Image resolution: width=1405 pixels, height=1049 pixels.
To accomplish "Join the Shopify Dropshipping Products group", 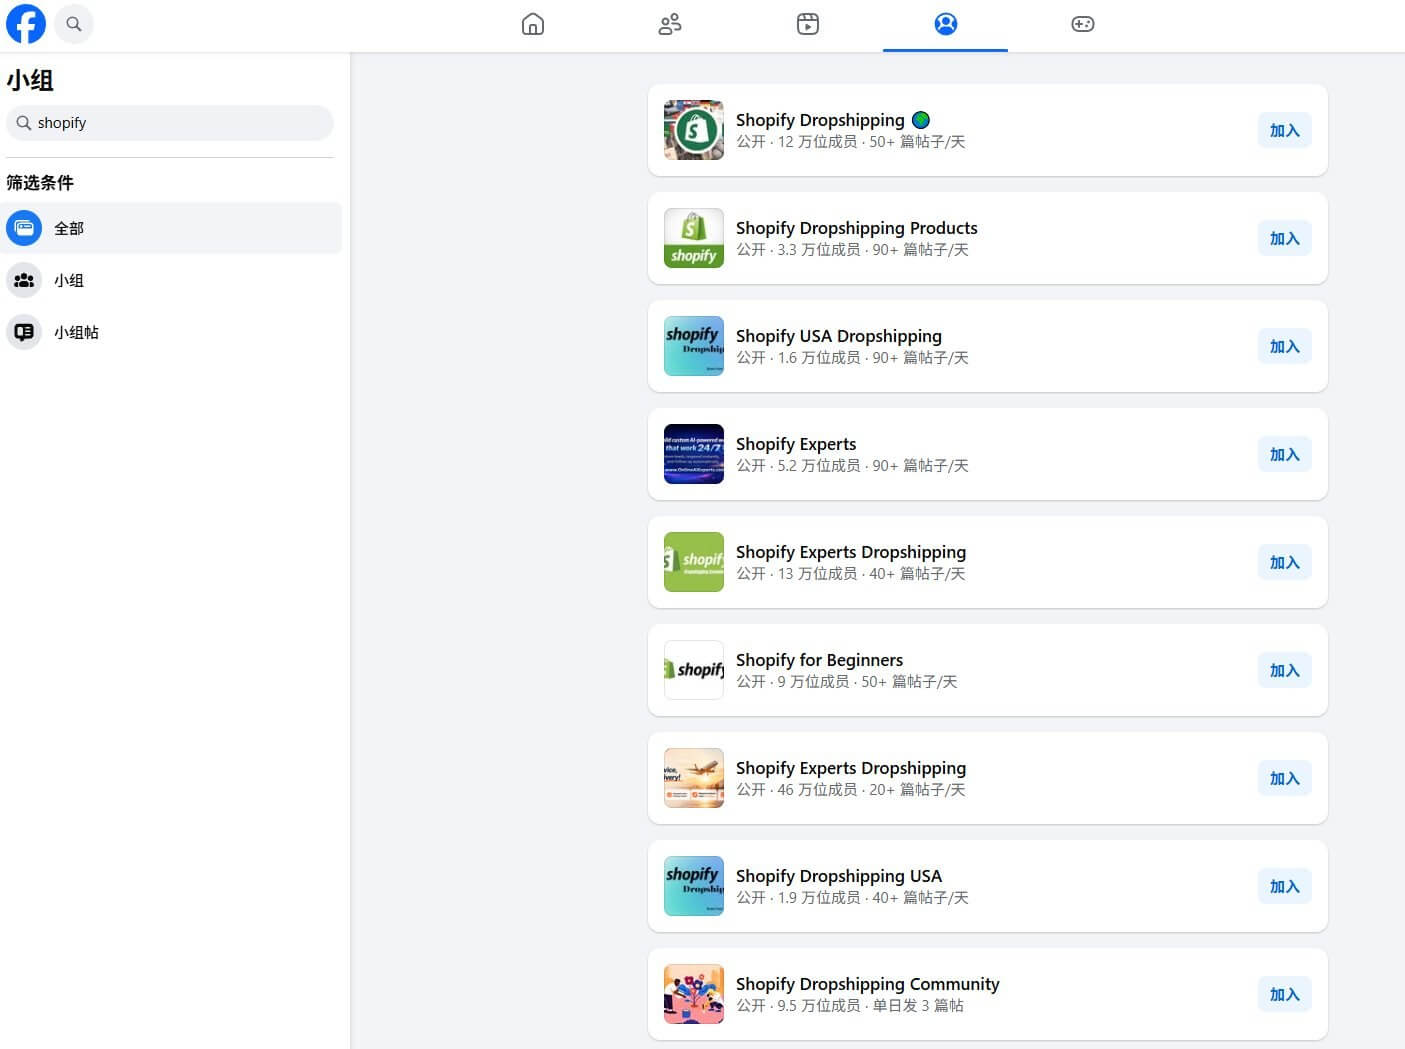I will 1284,238.
